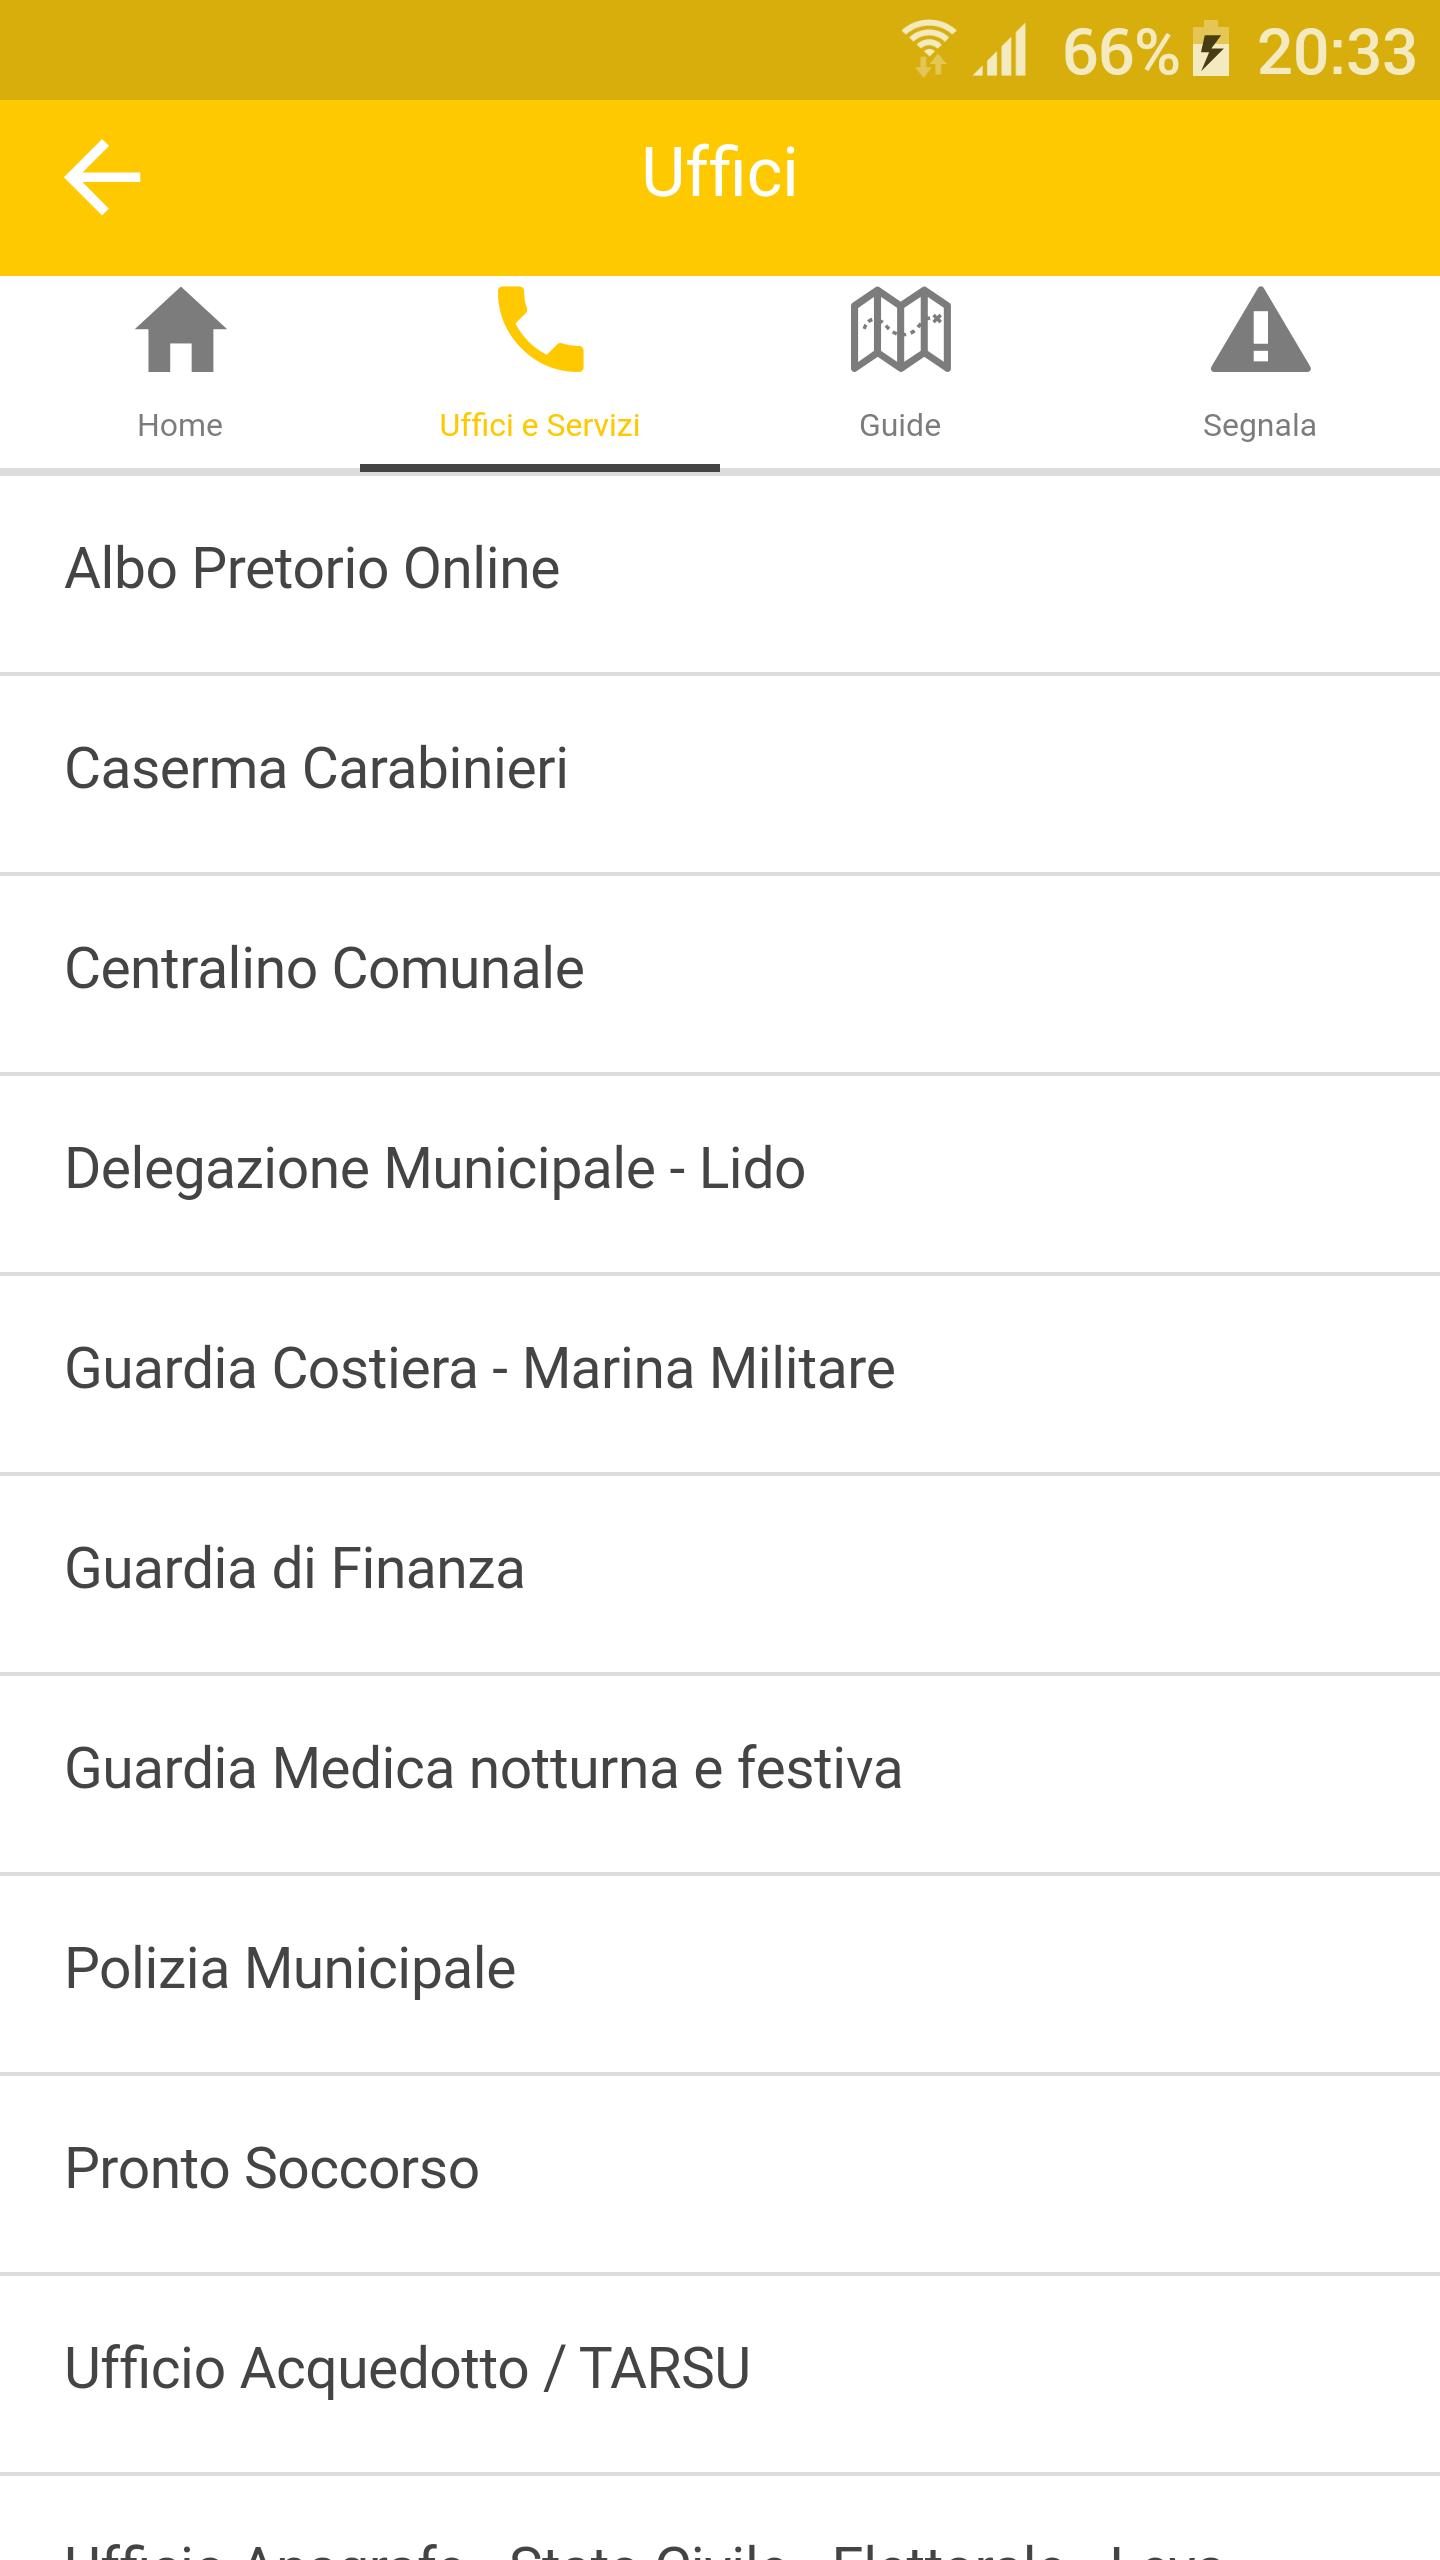The width and height of the screenshot is (1440, 2560).
Task: Tap the phone icon for Uffici e Servizi
Action: (540, 330)
